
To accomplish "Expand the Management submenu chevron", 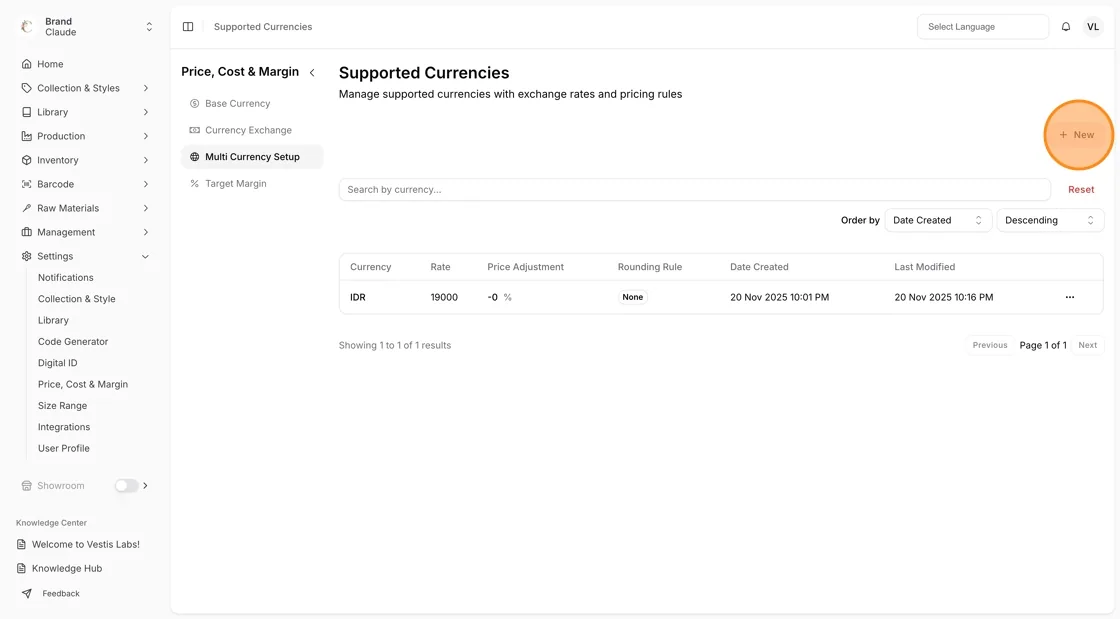I will pos(146,232).
